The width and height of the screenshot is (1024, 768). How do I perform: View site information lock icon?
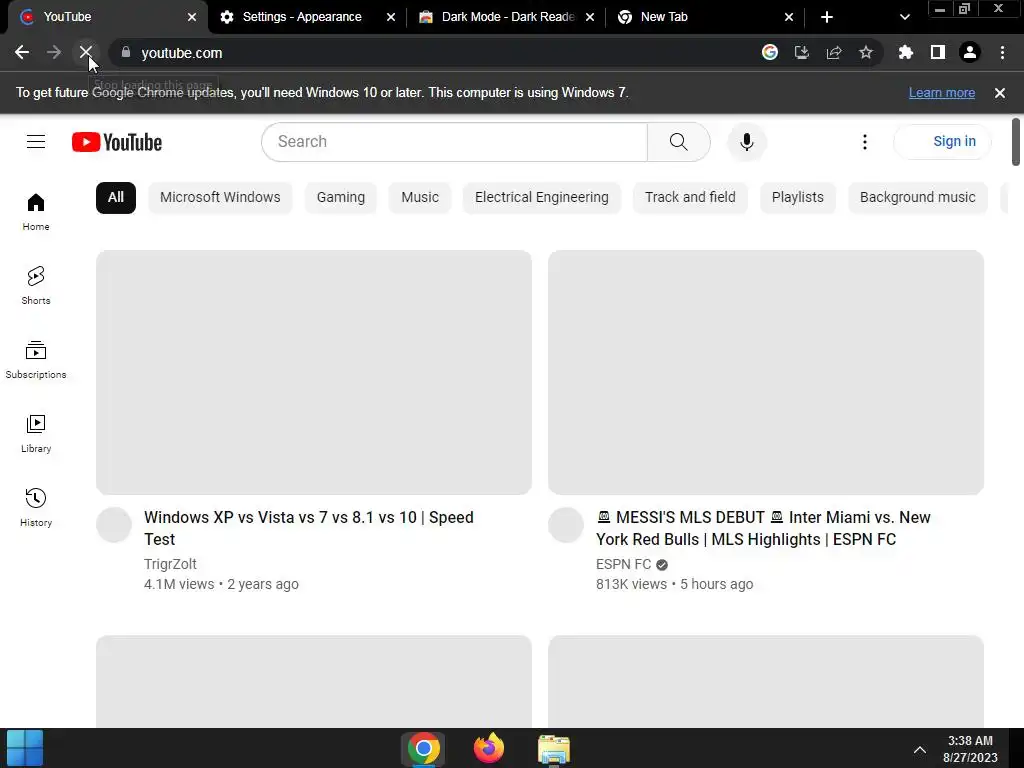[126, 52]
